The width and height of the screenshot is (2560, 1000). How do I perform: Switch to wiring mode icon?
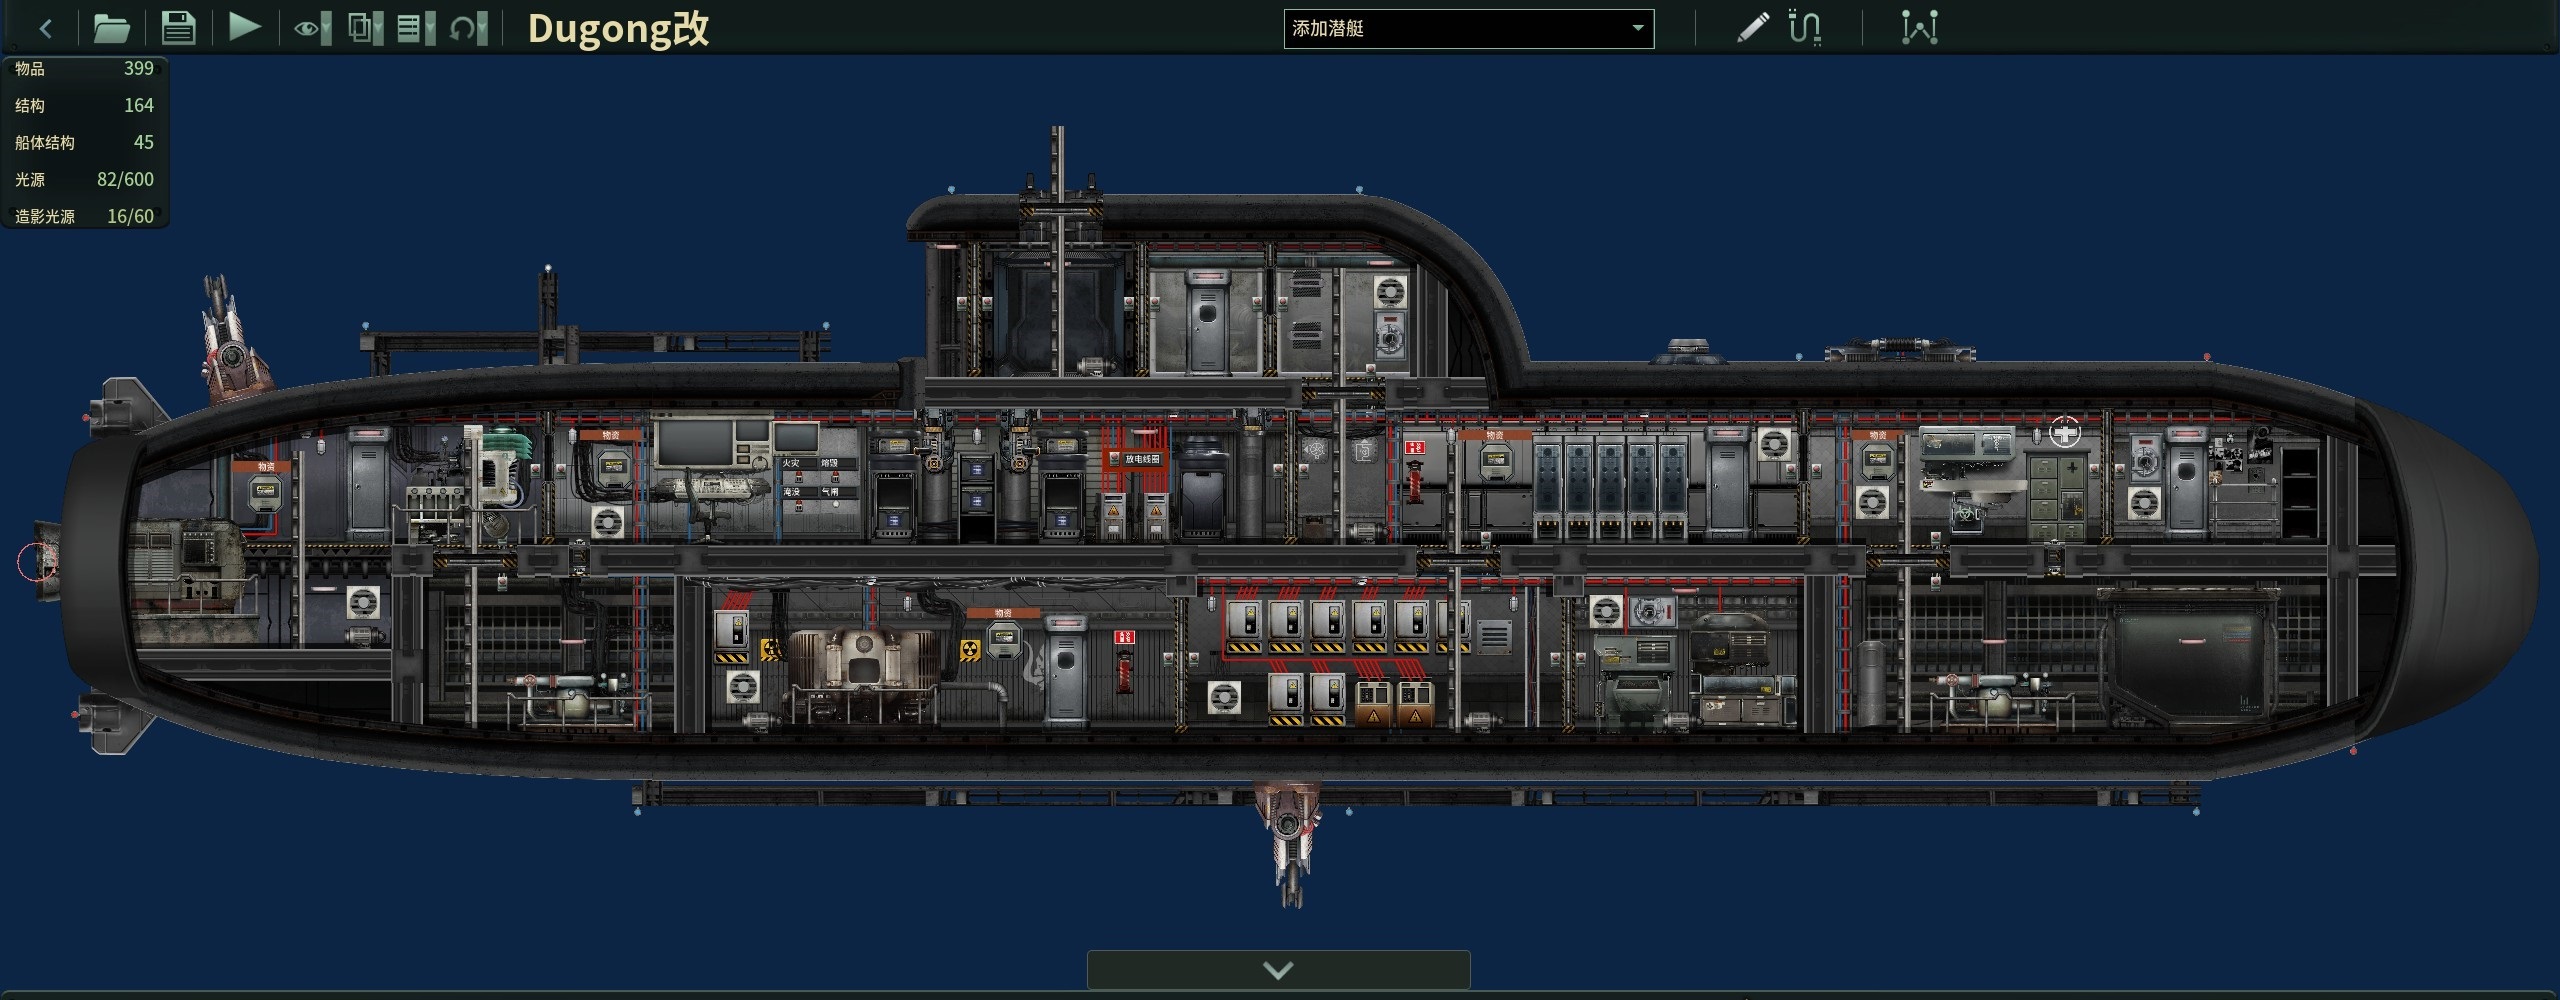point(1805,27)
